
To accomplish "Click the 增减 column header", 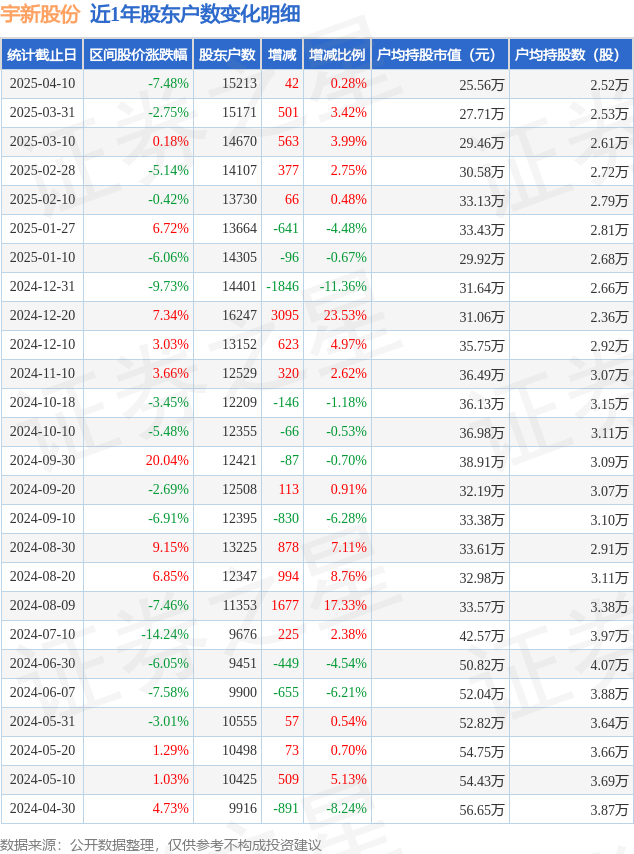I will click(x=282, y=54).
